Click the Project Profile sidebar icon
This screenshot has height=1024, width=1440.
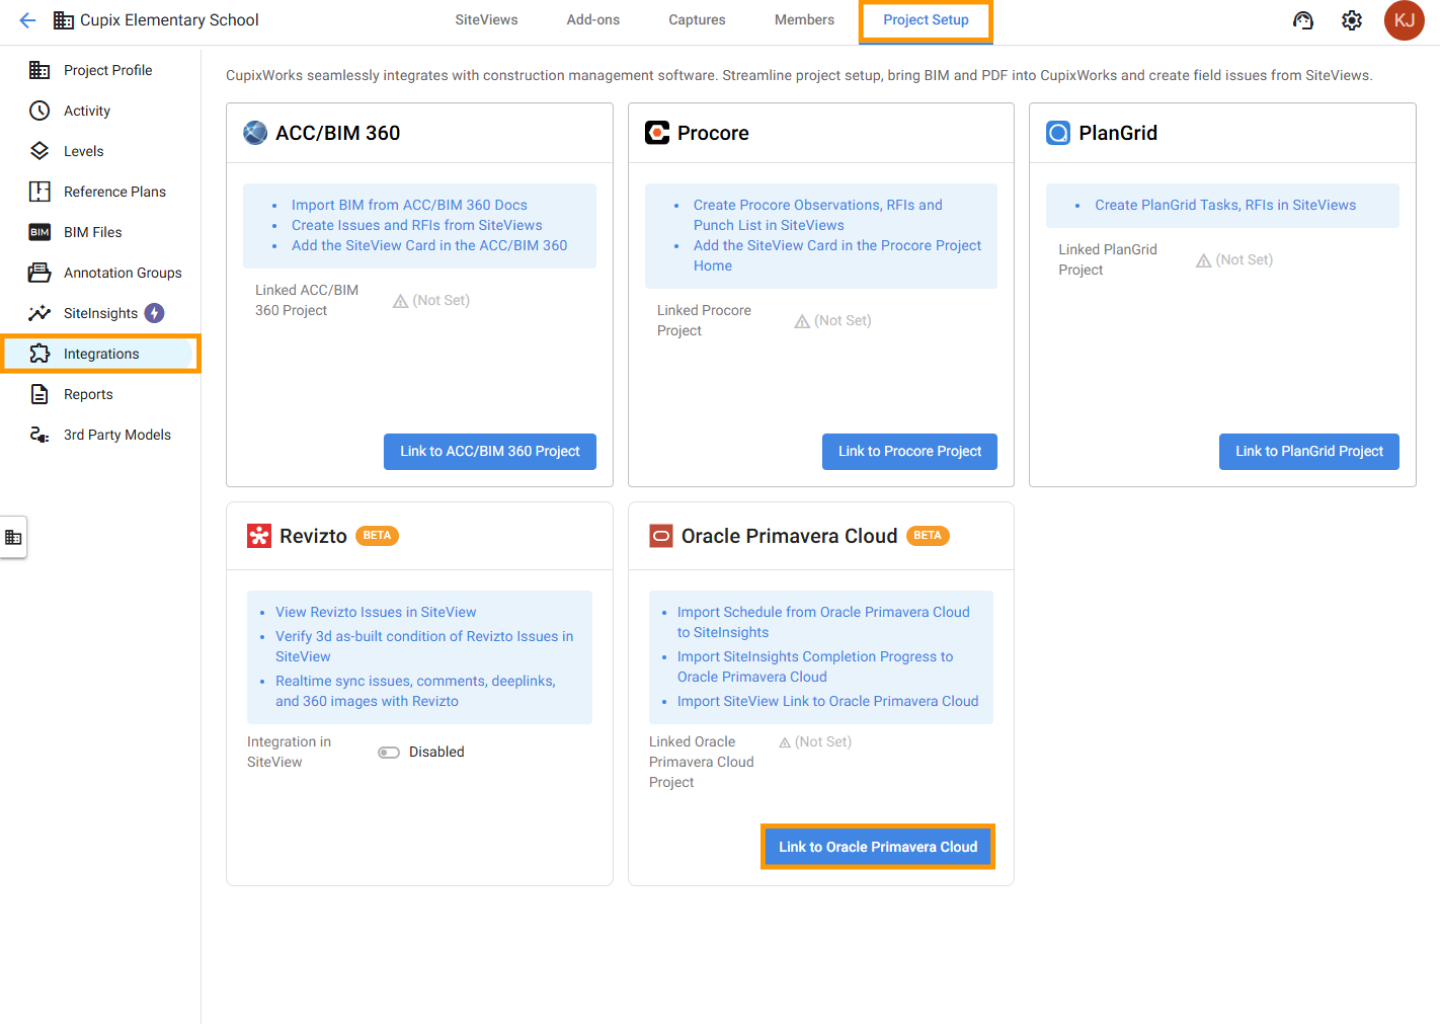(40, 70)
